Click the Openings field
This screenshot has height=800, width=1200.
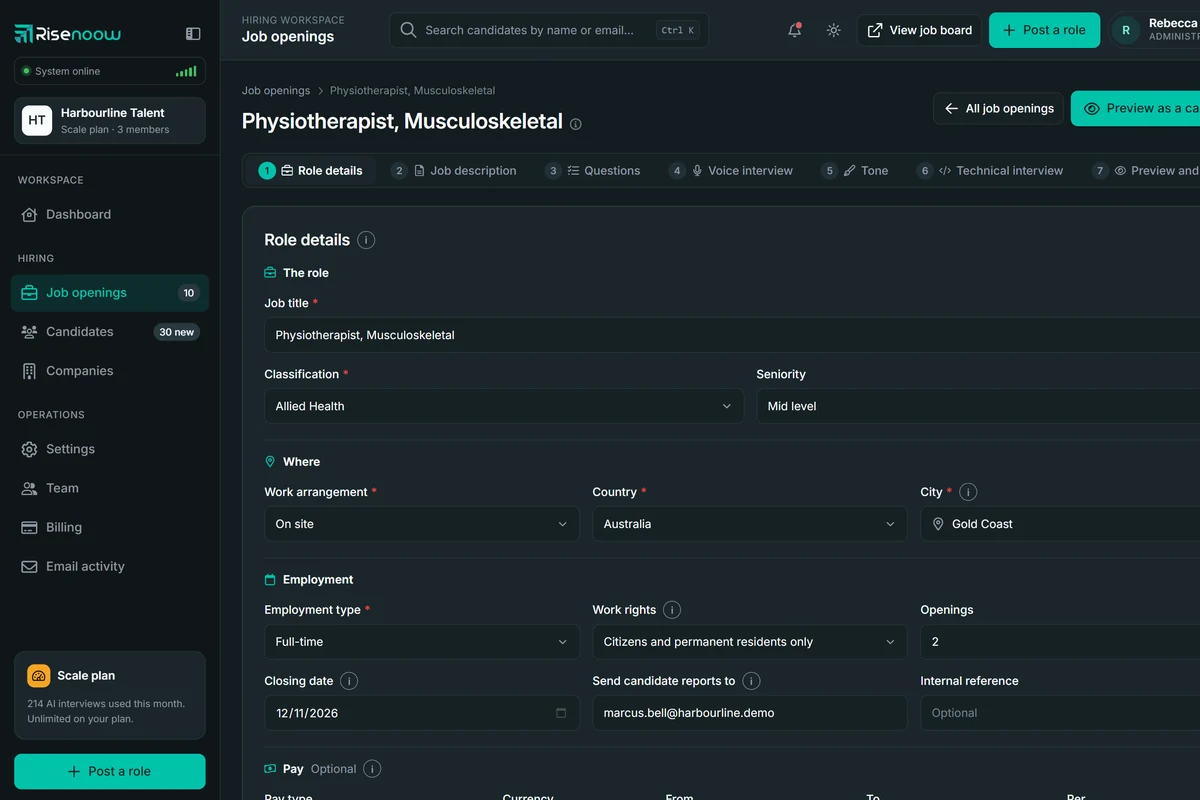[x=1060, y=642]
